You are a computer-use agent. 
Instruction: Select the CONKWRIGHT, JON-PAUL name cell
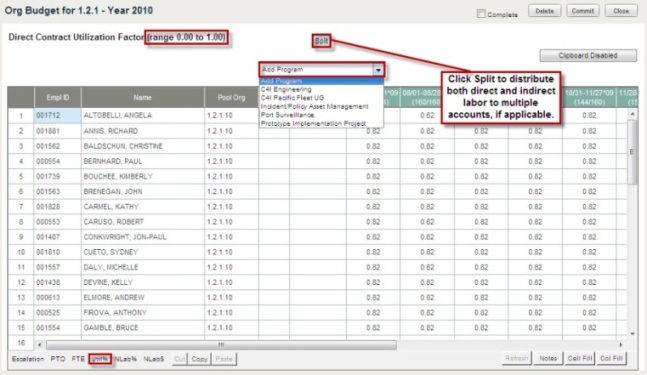coord(143,237)
